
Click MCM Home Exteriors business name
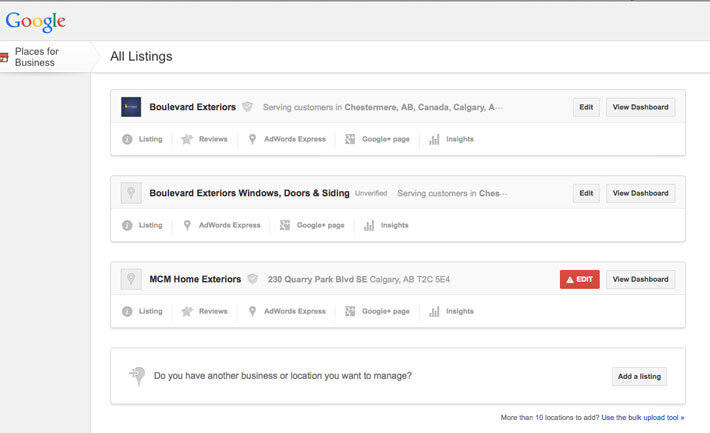195,279
